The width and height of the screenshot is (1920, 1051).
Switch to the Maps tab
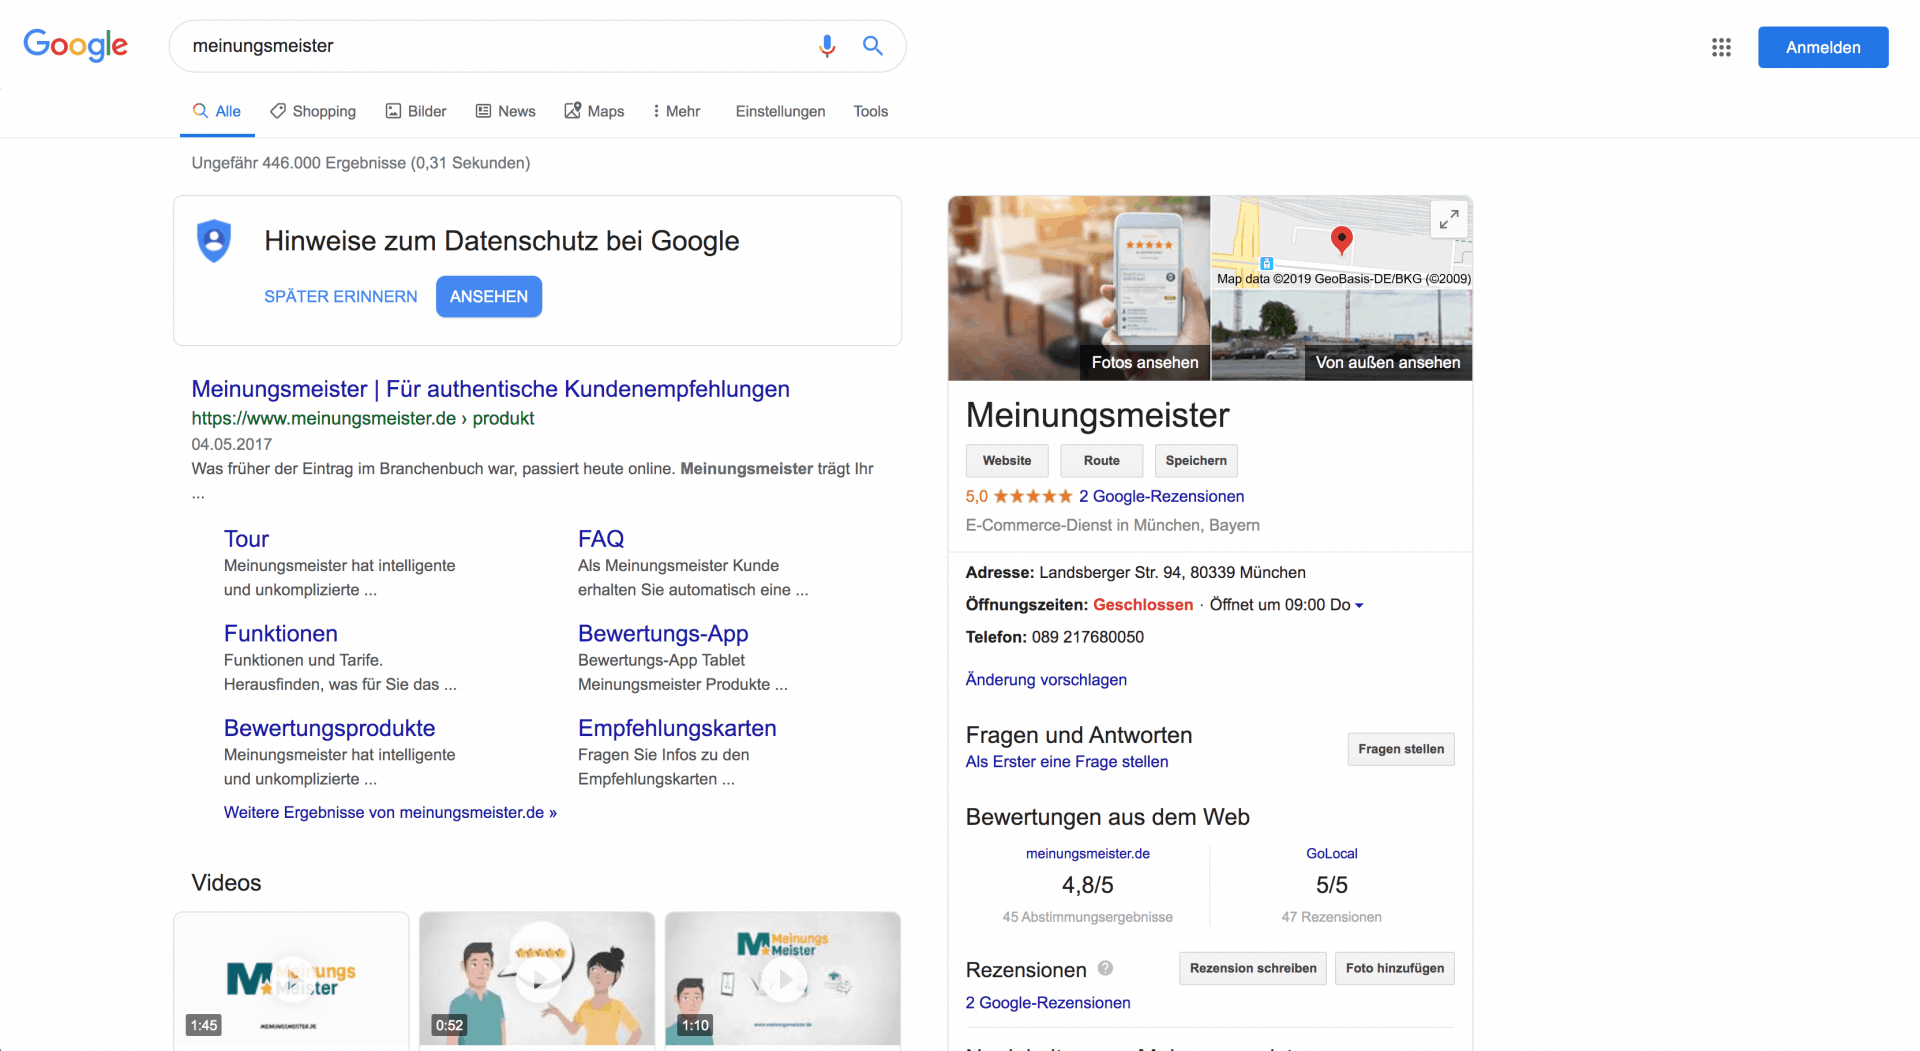coord(594,111)
